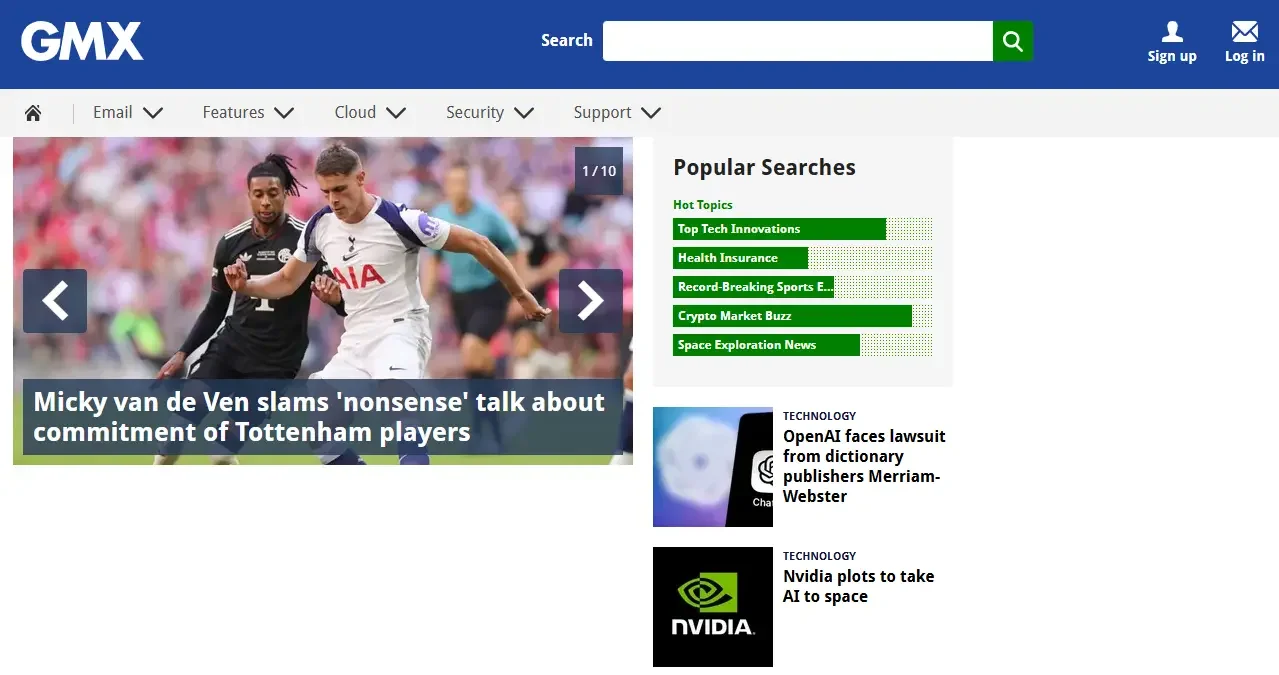Open Sign up via person icon

point(1172,32)
